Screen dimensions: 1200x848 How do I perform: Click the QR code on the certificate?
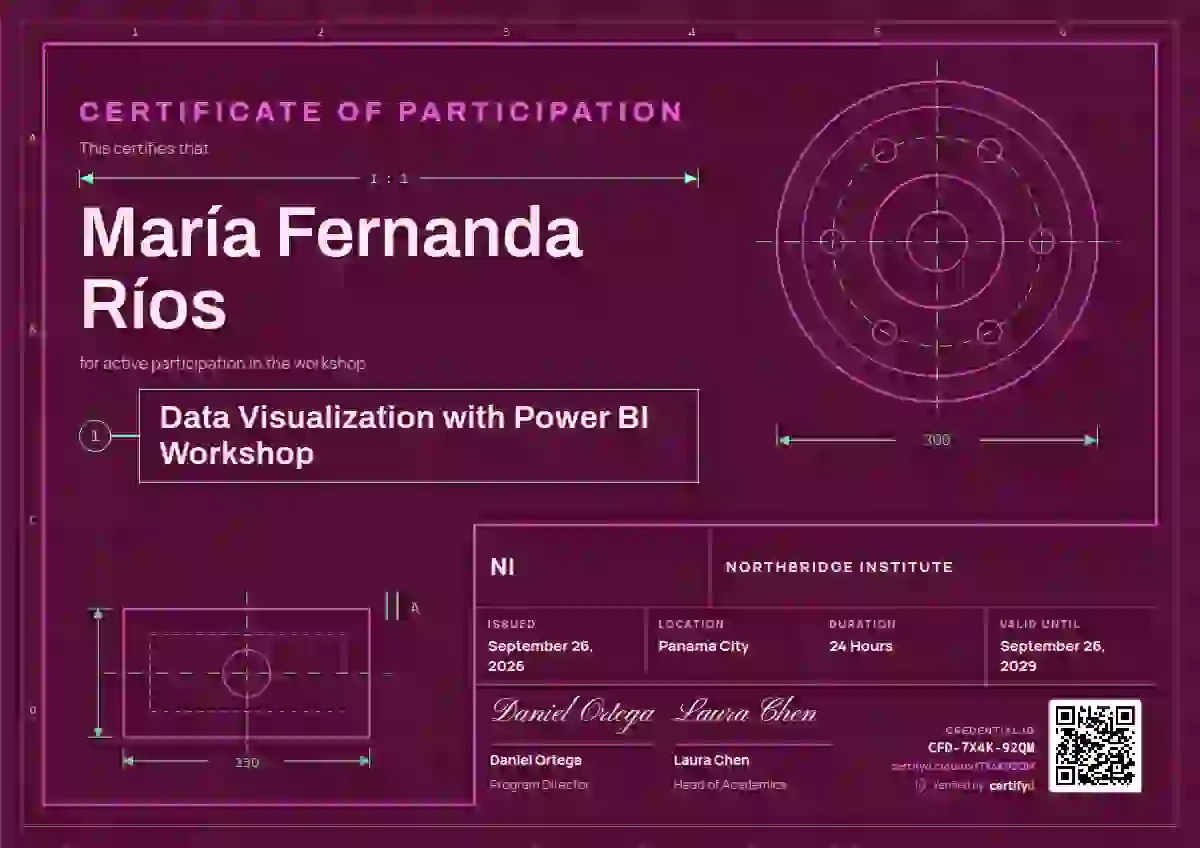coord(1095,746)
